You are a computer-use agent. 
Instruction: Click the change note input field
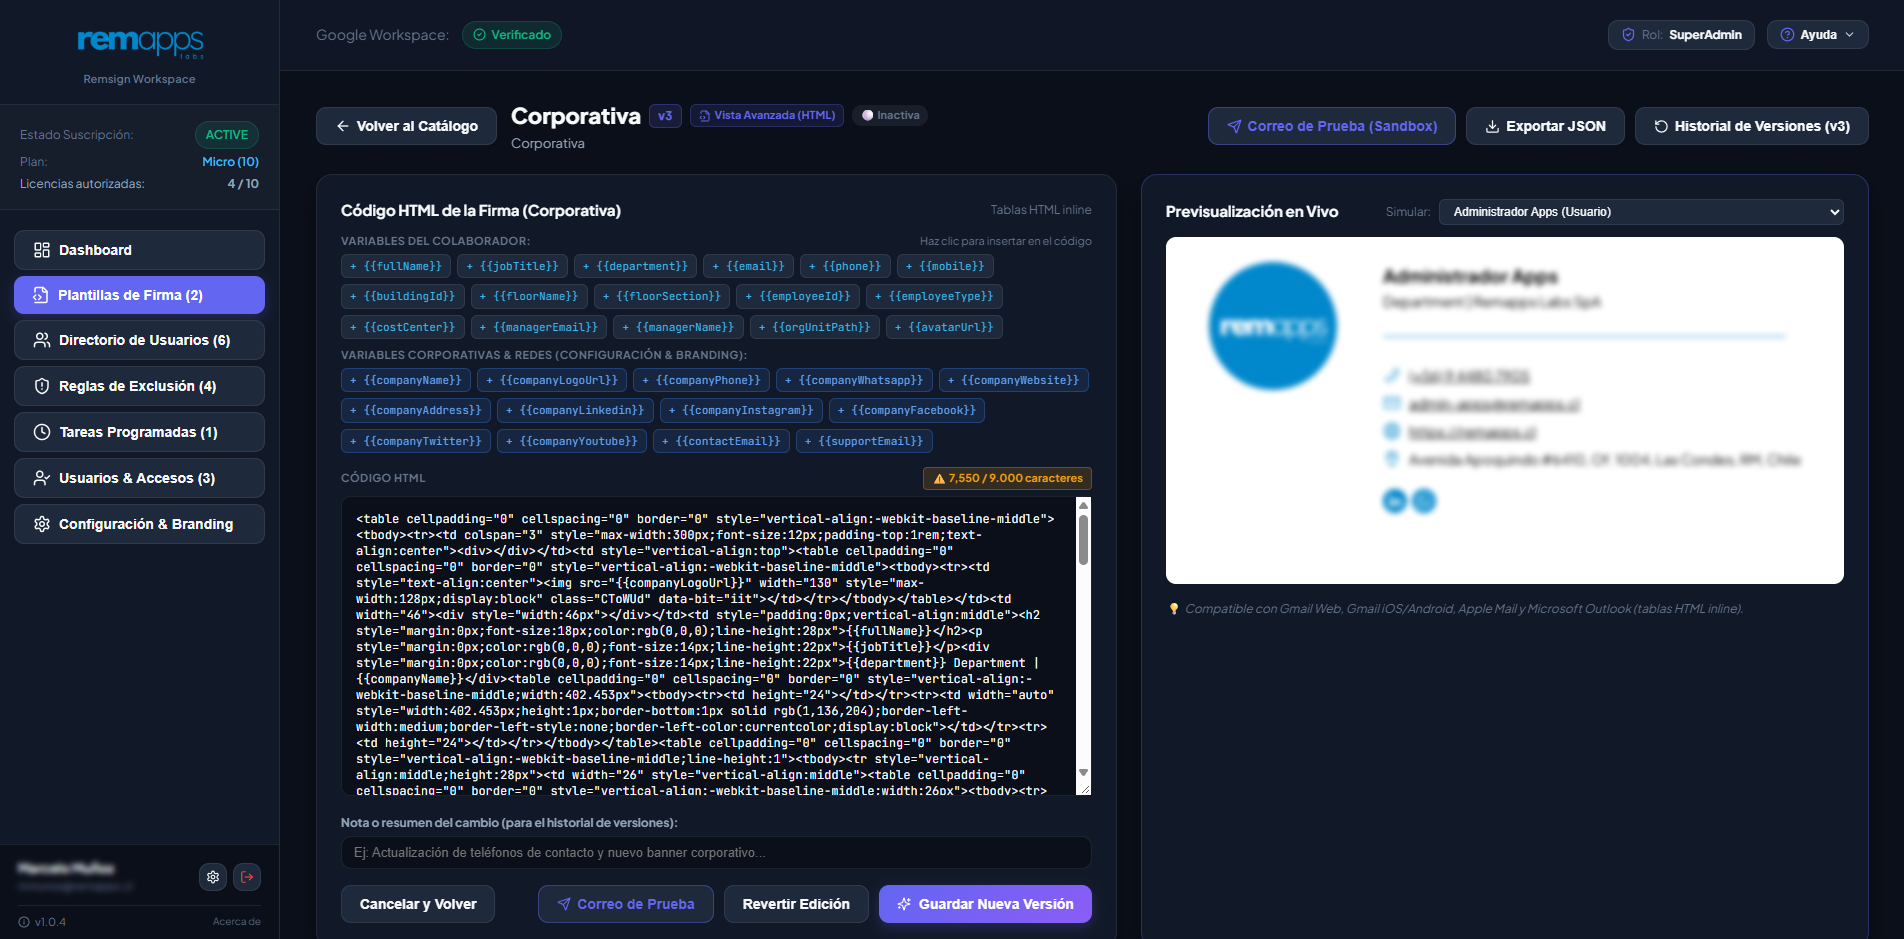(x=716, y=853)
